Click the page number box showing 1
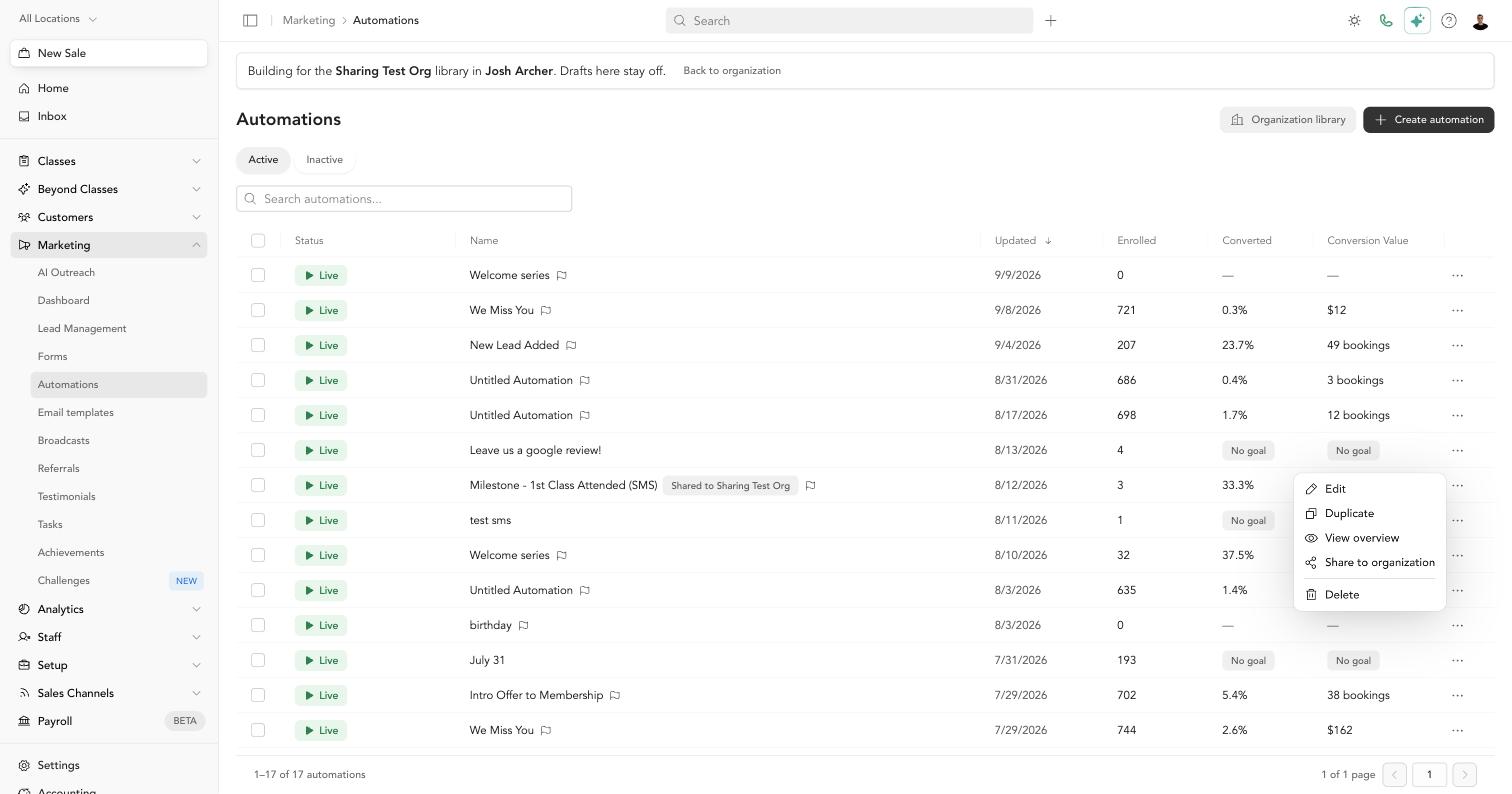The width and height of the screenshot is (1512, 794). point(1429,775)
